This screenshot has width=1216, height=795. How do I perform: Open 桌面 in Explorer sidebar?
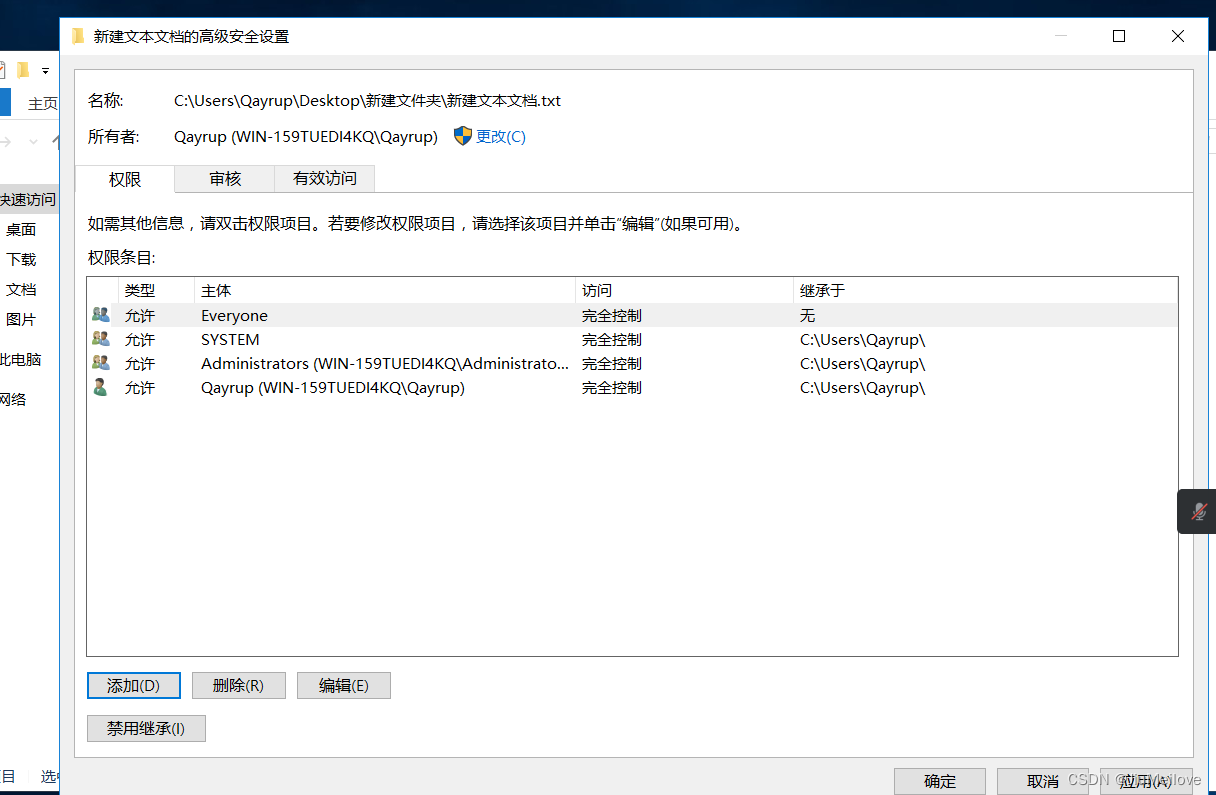tap(21, 229)
